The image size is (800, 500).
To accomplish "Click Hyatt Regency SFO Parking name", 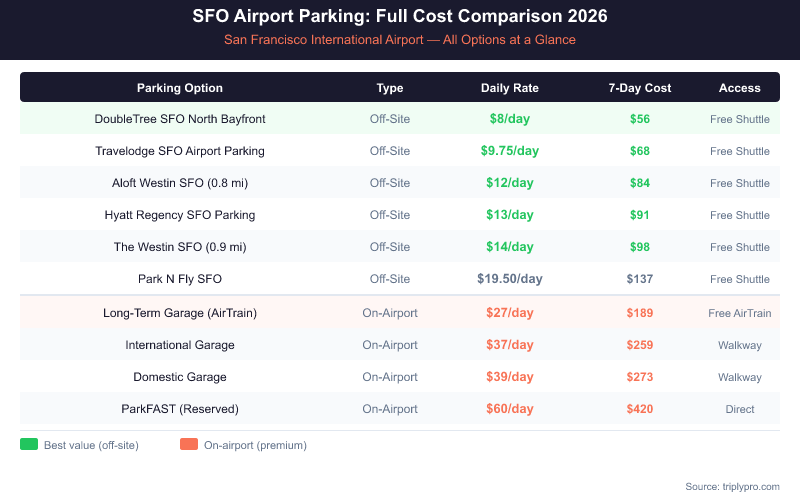I will 180,215.
